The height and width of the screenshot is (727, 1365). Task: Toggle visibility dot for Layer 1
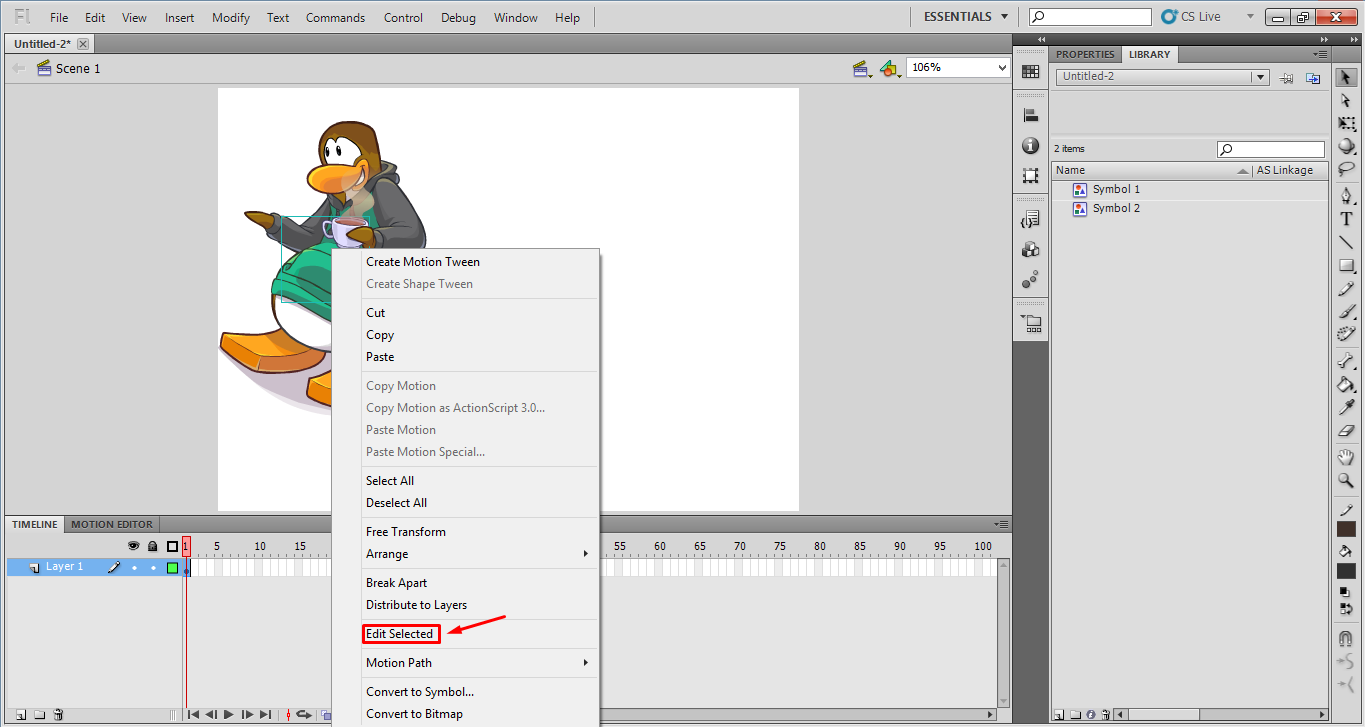[134, 567]
